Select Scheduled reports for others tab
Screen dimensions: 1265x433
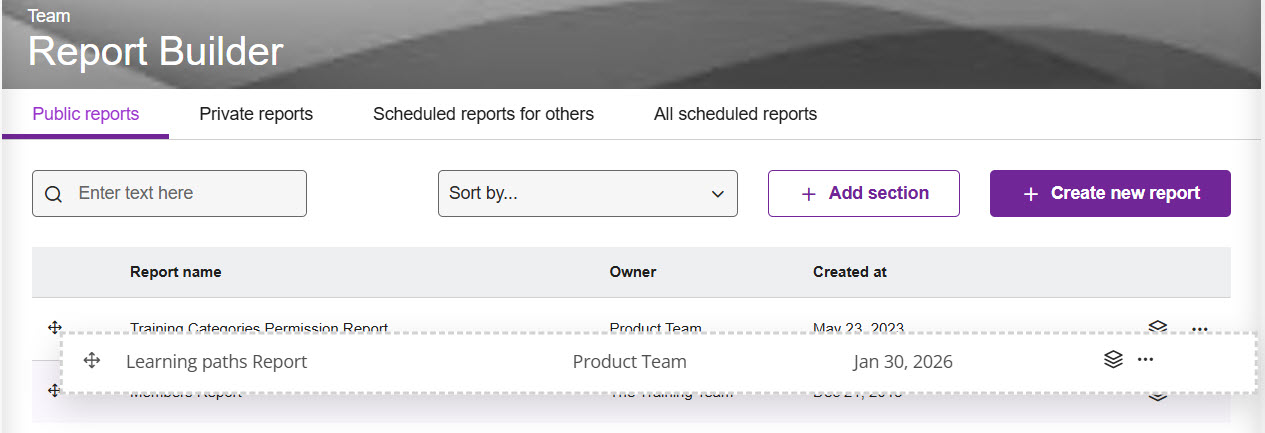pyautogui.click(x=483, y=114)
